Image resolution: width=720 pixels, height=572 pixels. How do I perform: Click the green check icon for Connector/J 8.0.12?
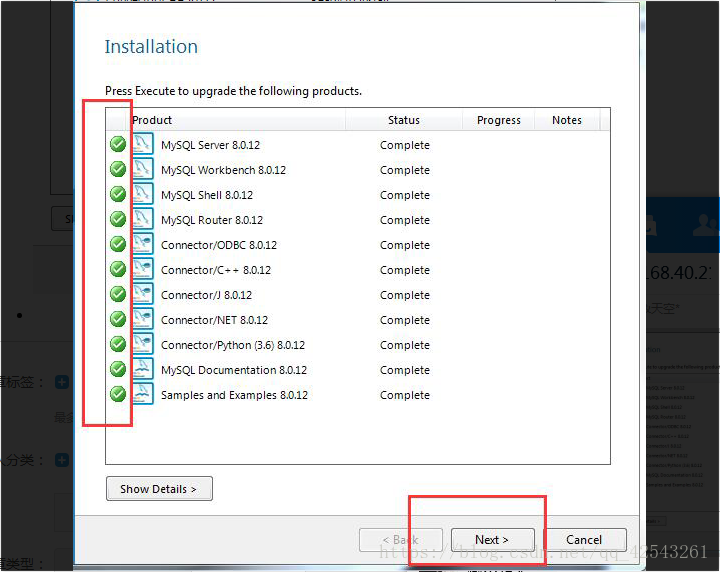[x=118, y=294]
